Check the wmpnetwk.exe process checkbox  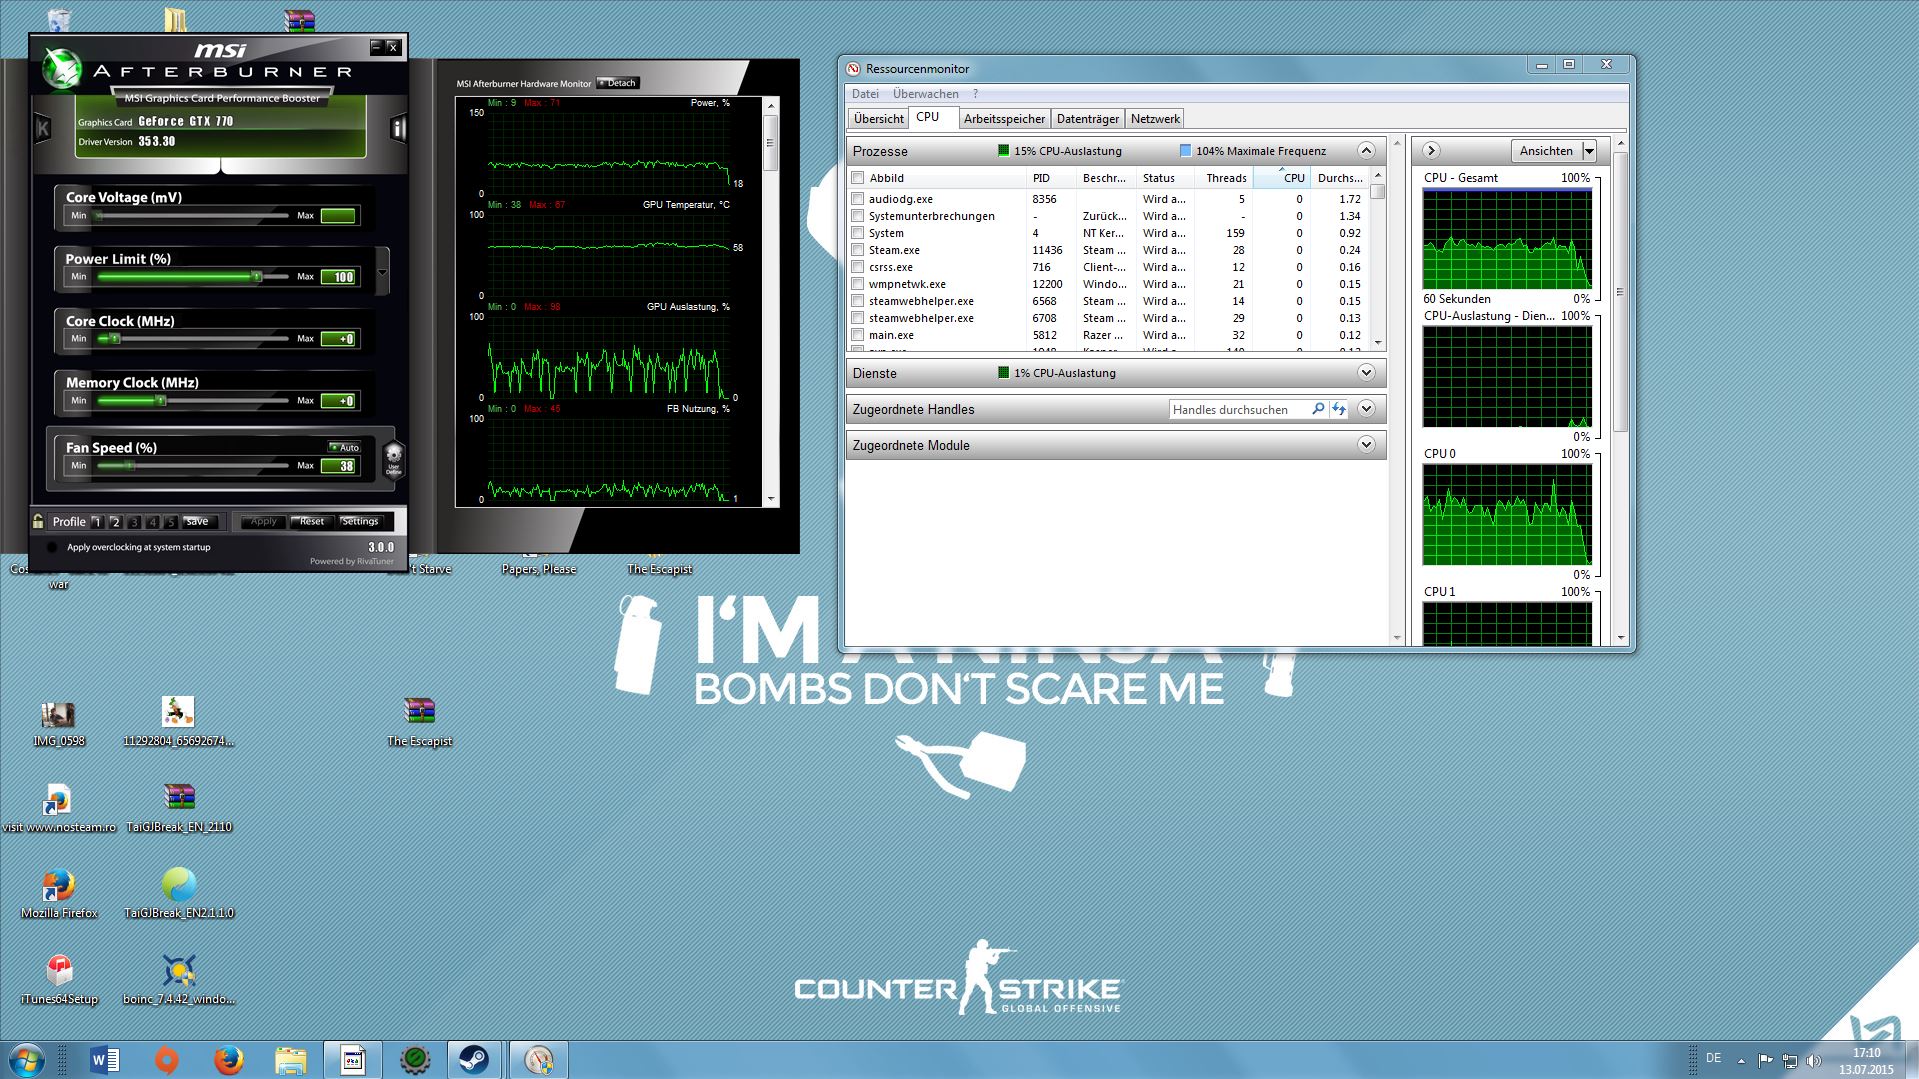tap(857, 284)
